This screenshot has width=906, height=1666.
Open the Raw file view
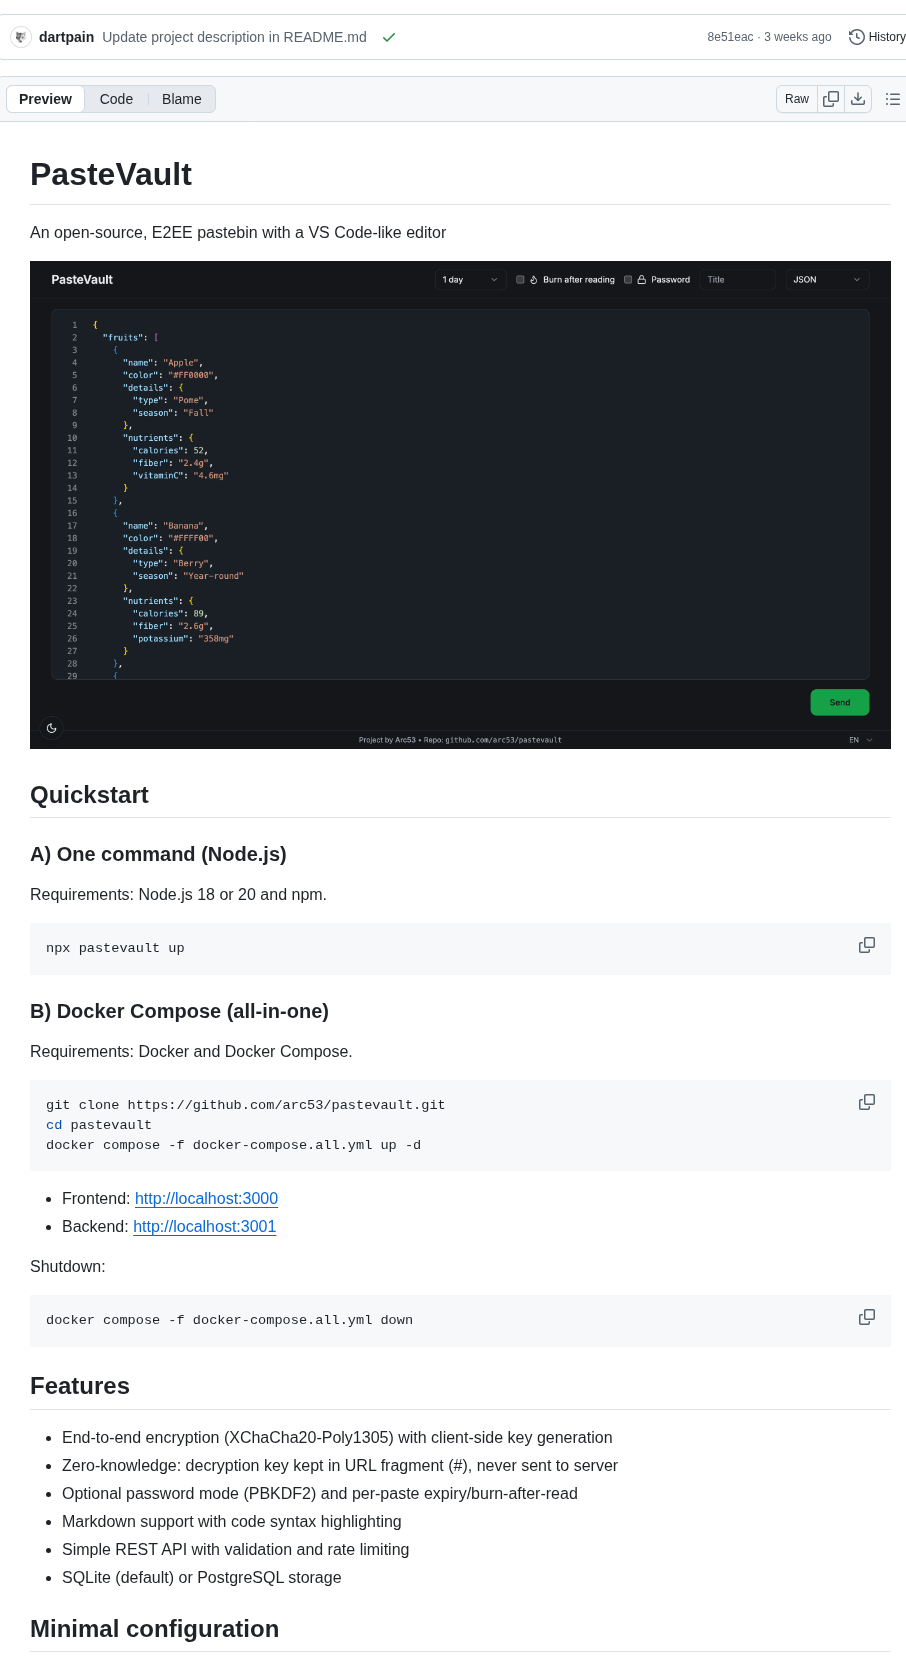[796, 99]
